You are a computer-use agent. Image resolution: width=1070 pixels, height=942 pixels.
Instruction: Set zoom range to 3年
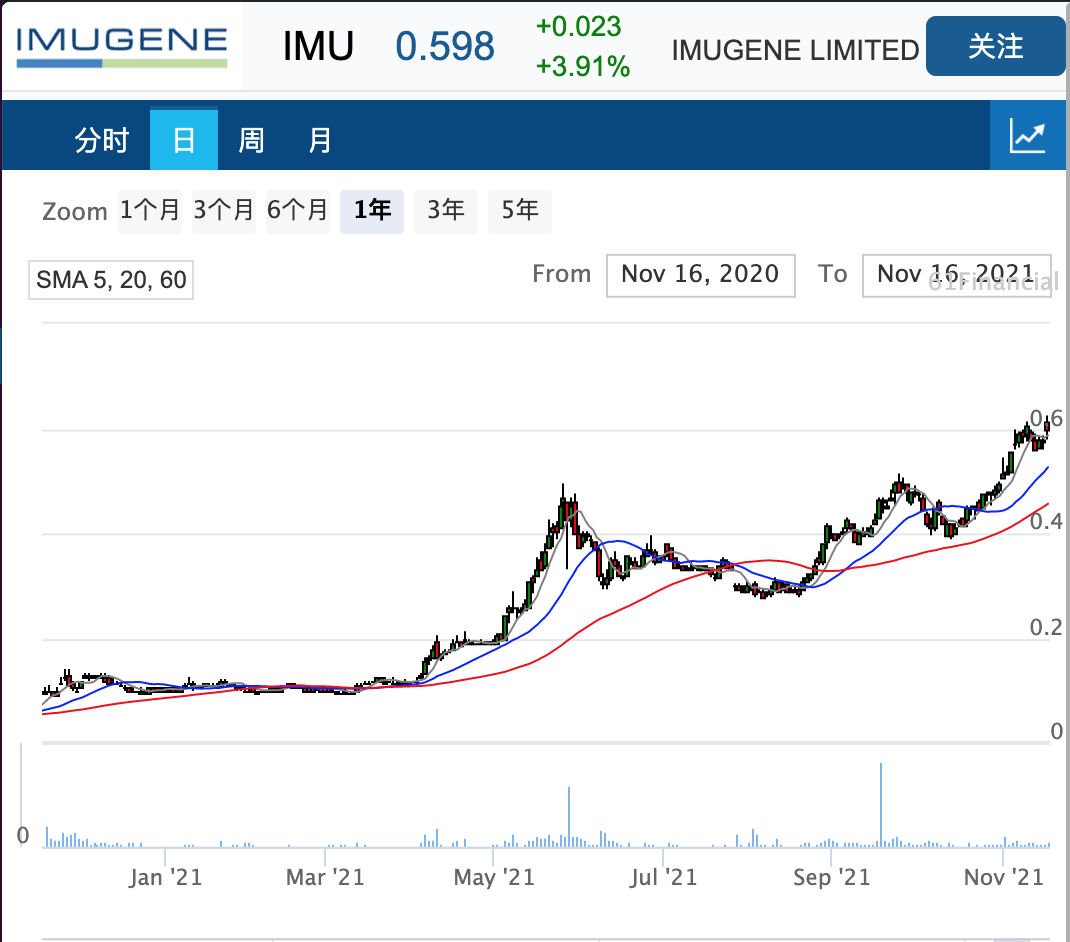446,210
